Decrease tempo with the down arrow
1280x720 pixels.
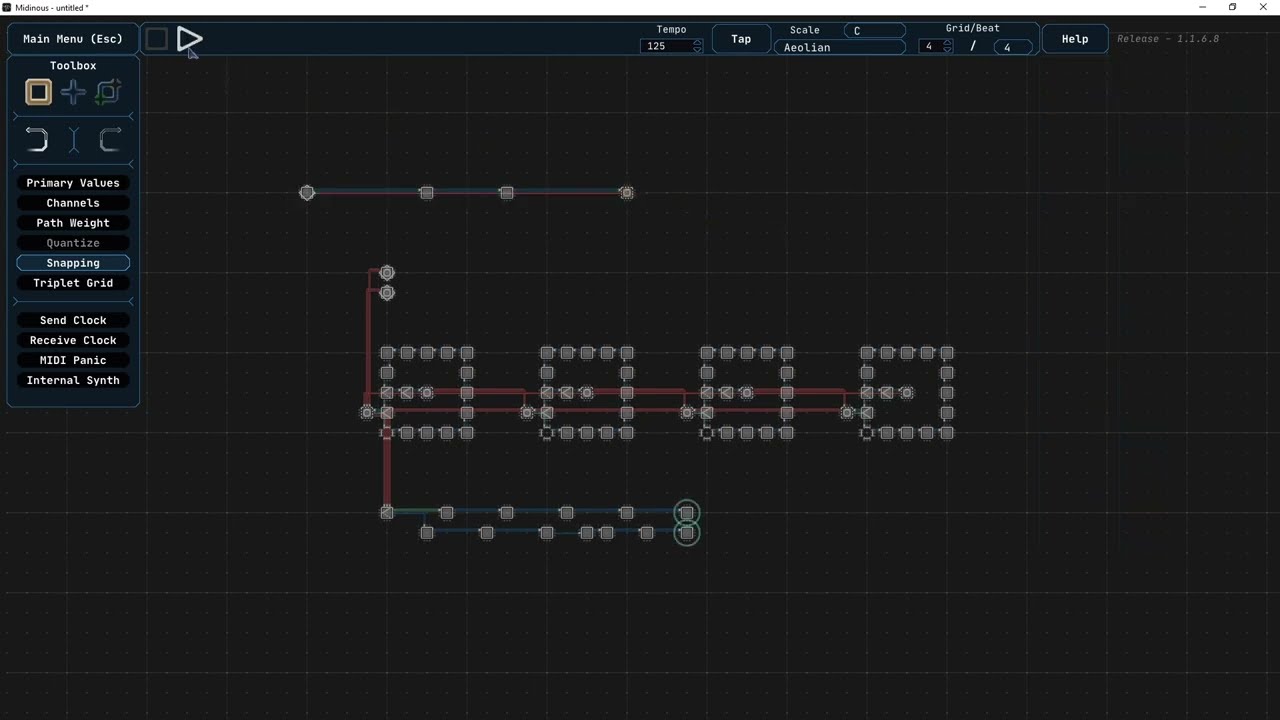point(697,49)
